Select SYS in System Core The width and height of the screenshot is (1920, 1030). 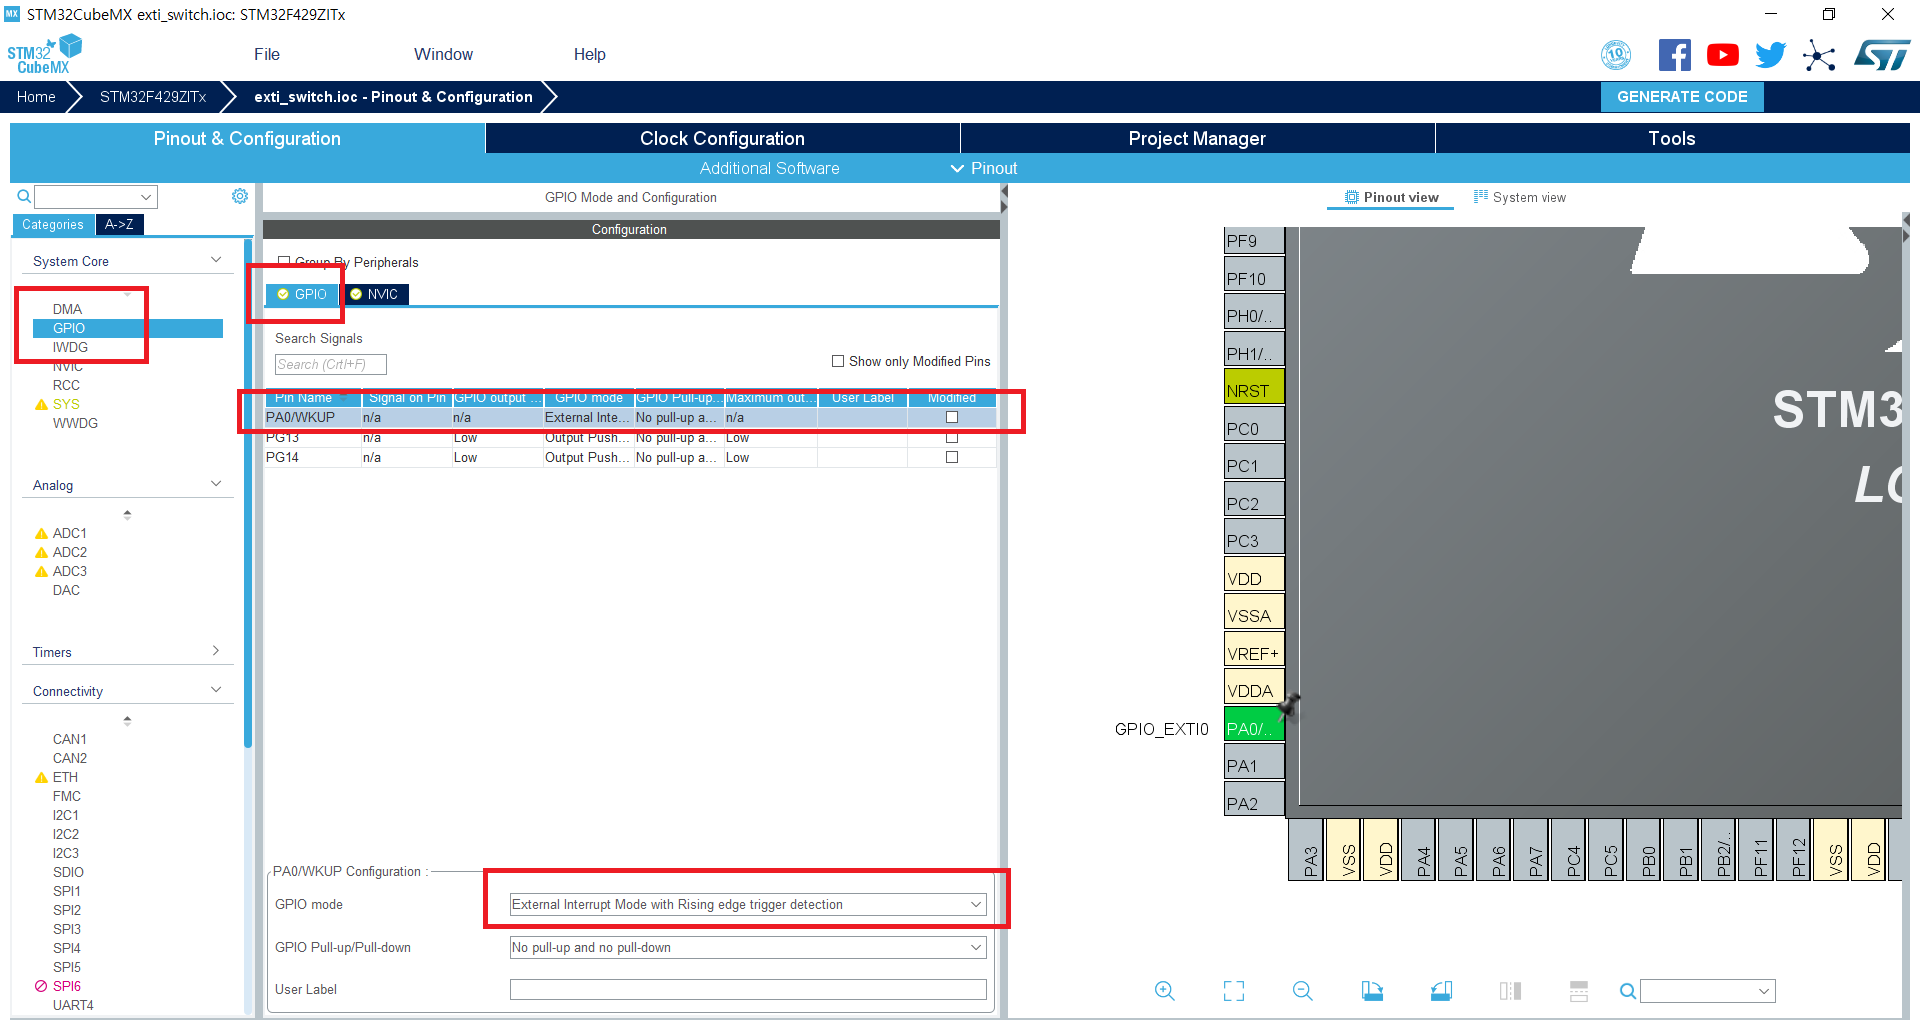[x=66, y=404]
